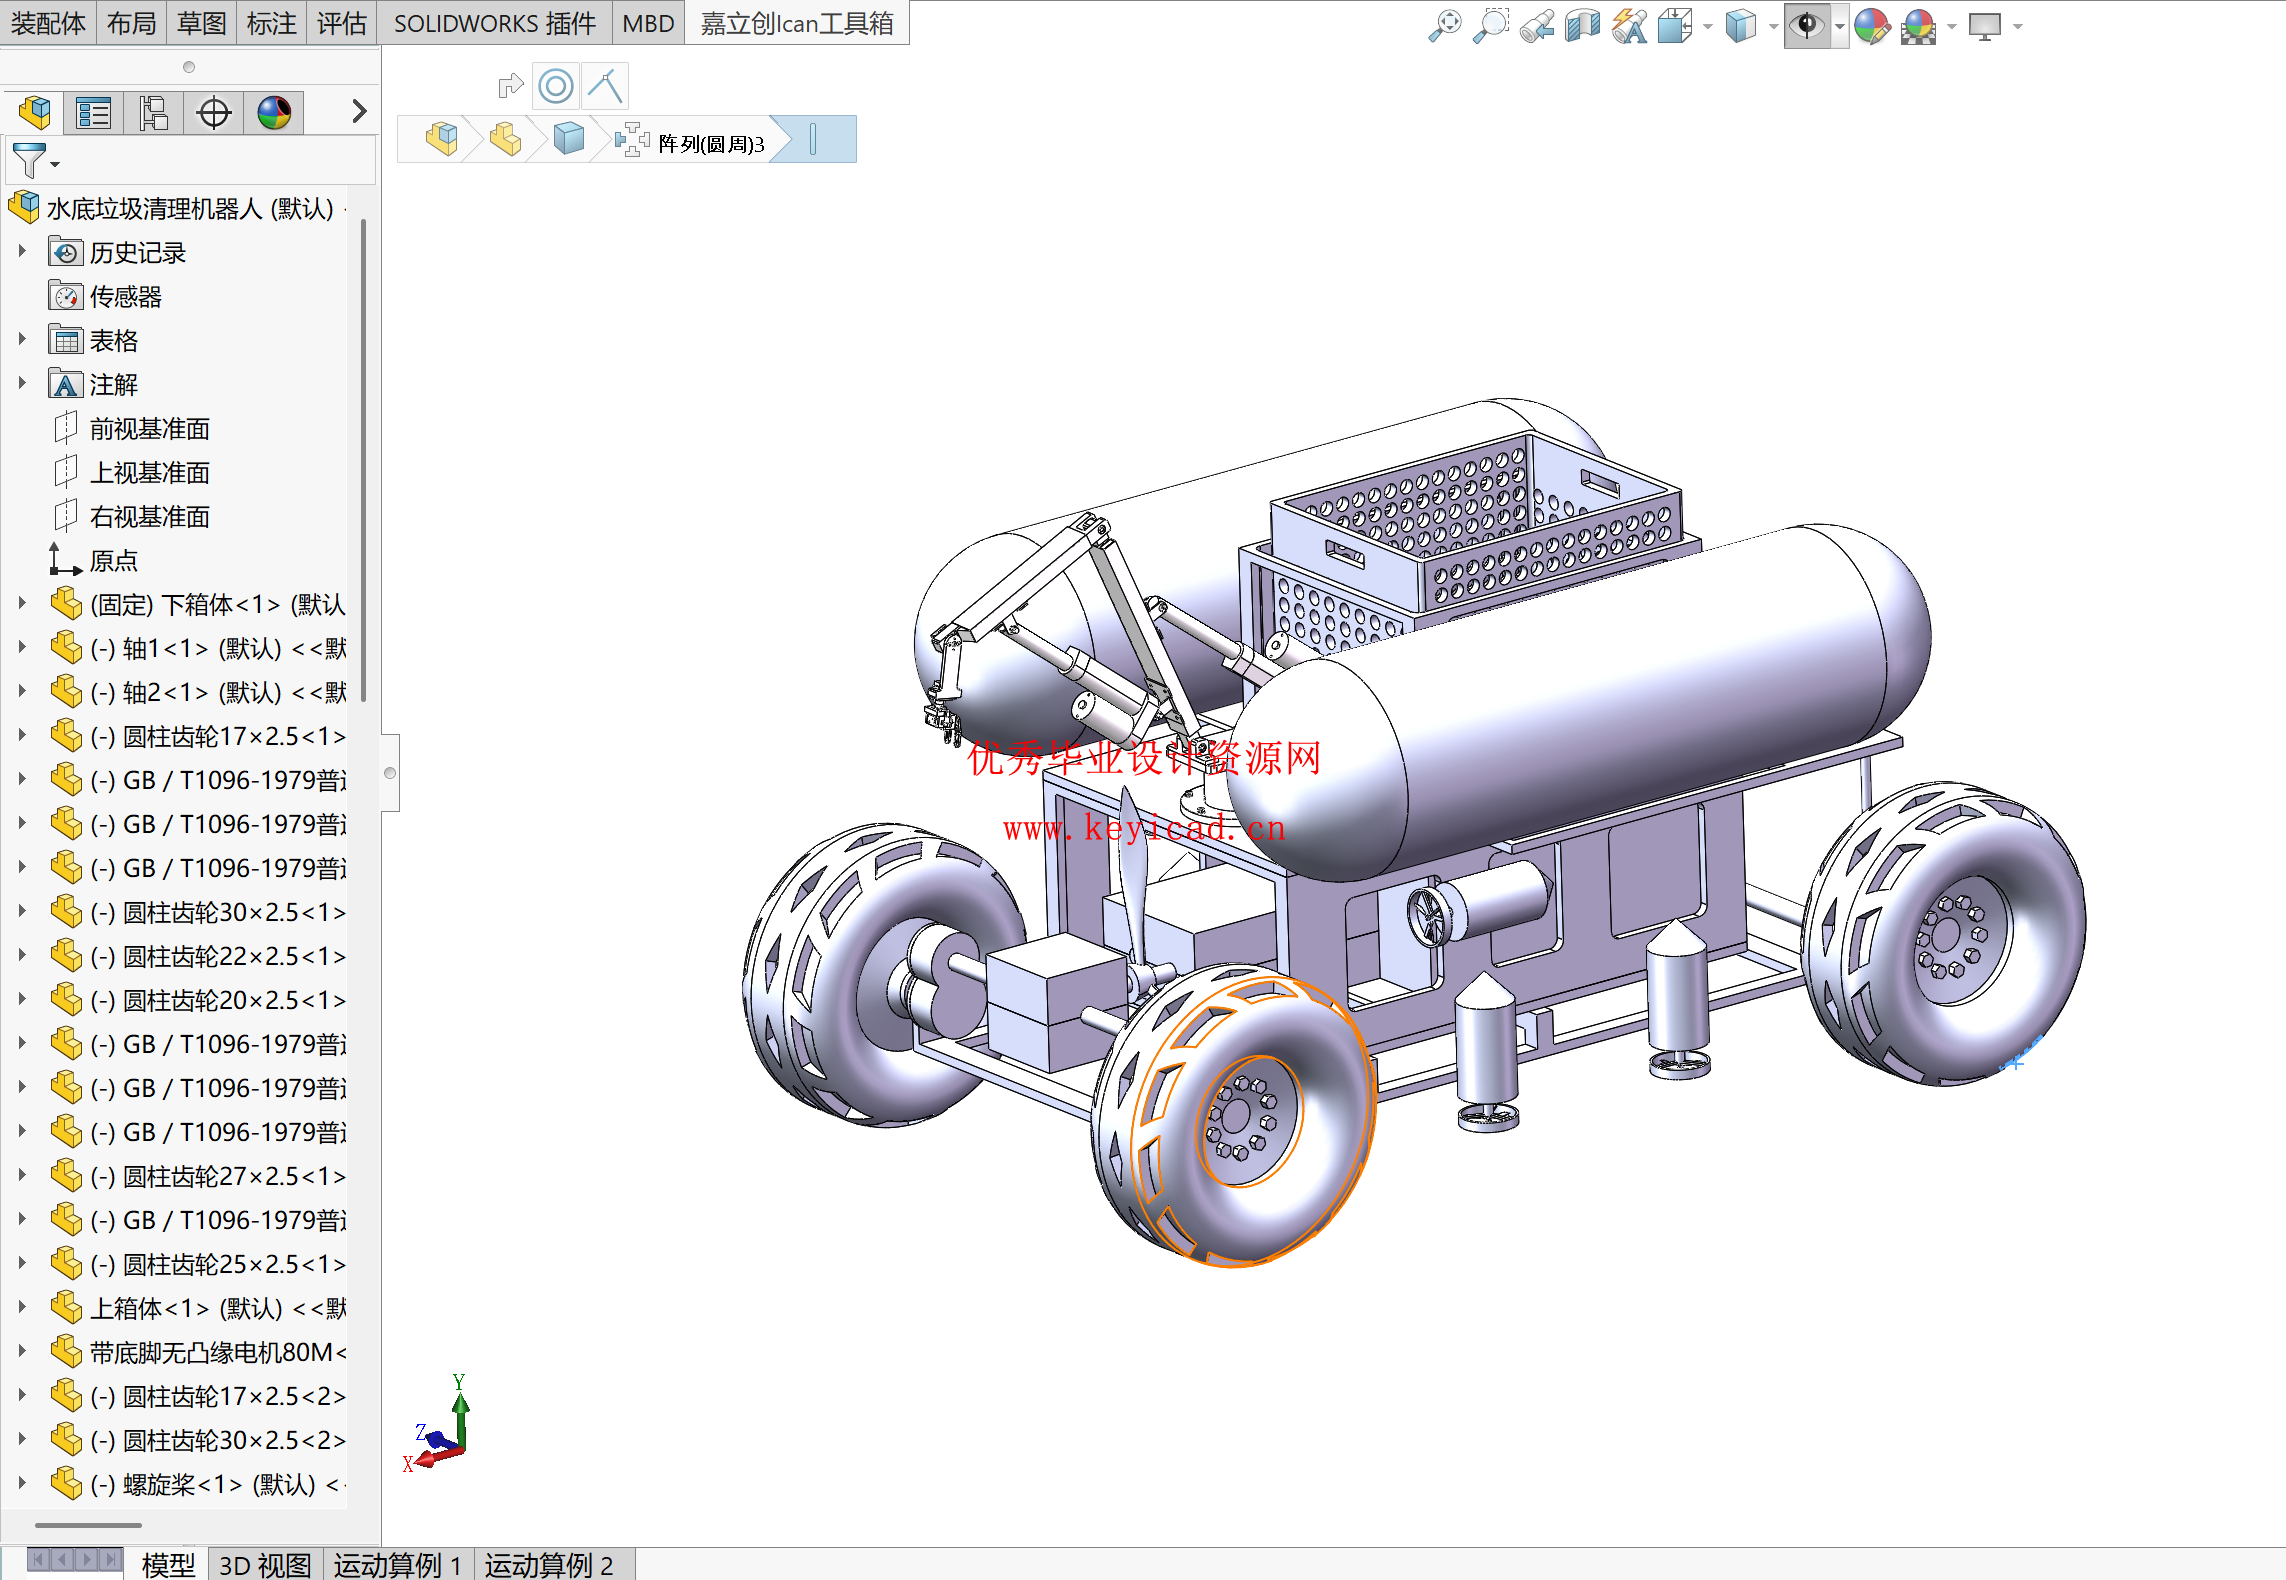Switch to the 草图 ribbon tab
Viewport: 2286px width, 1580px height.
(201, 23)
